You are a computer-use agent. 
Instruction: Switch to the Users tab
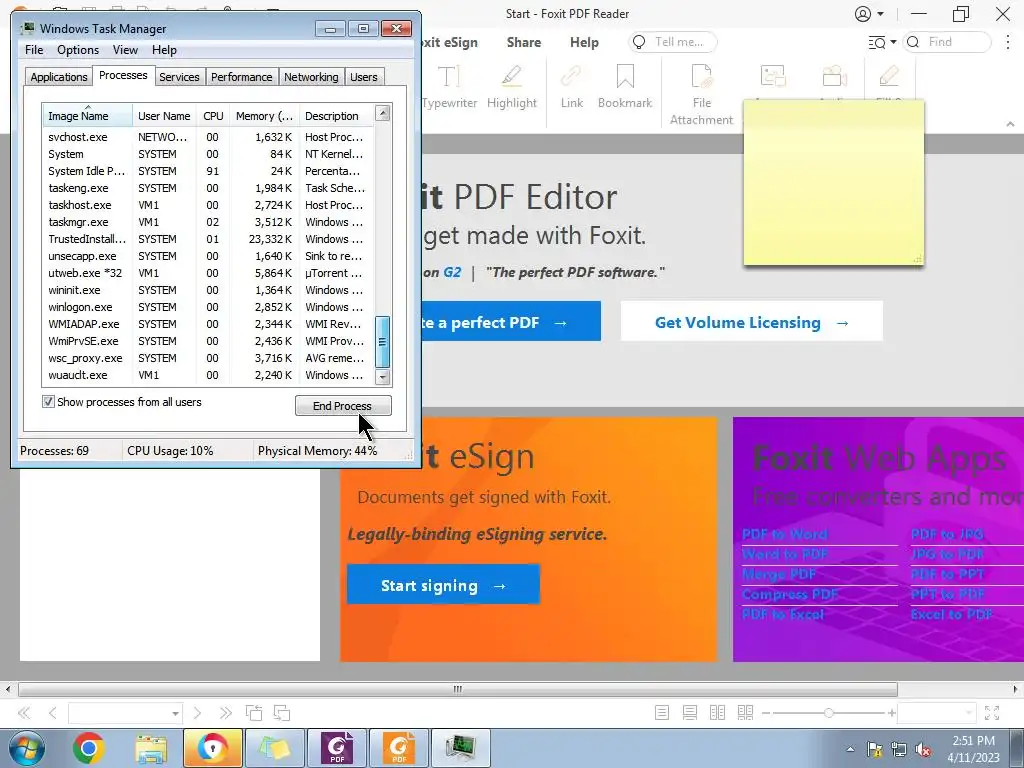(363, 77)
